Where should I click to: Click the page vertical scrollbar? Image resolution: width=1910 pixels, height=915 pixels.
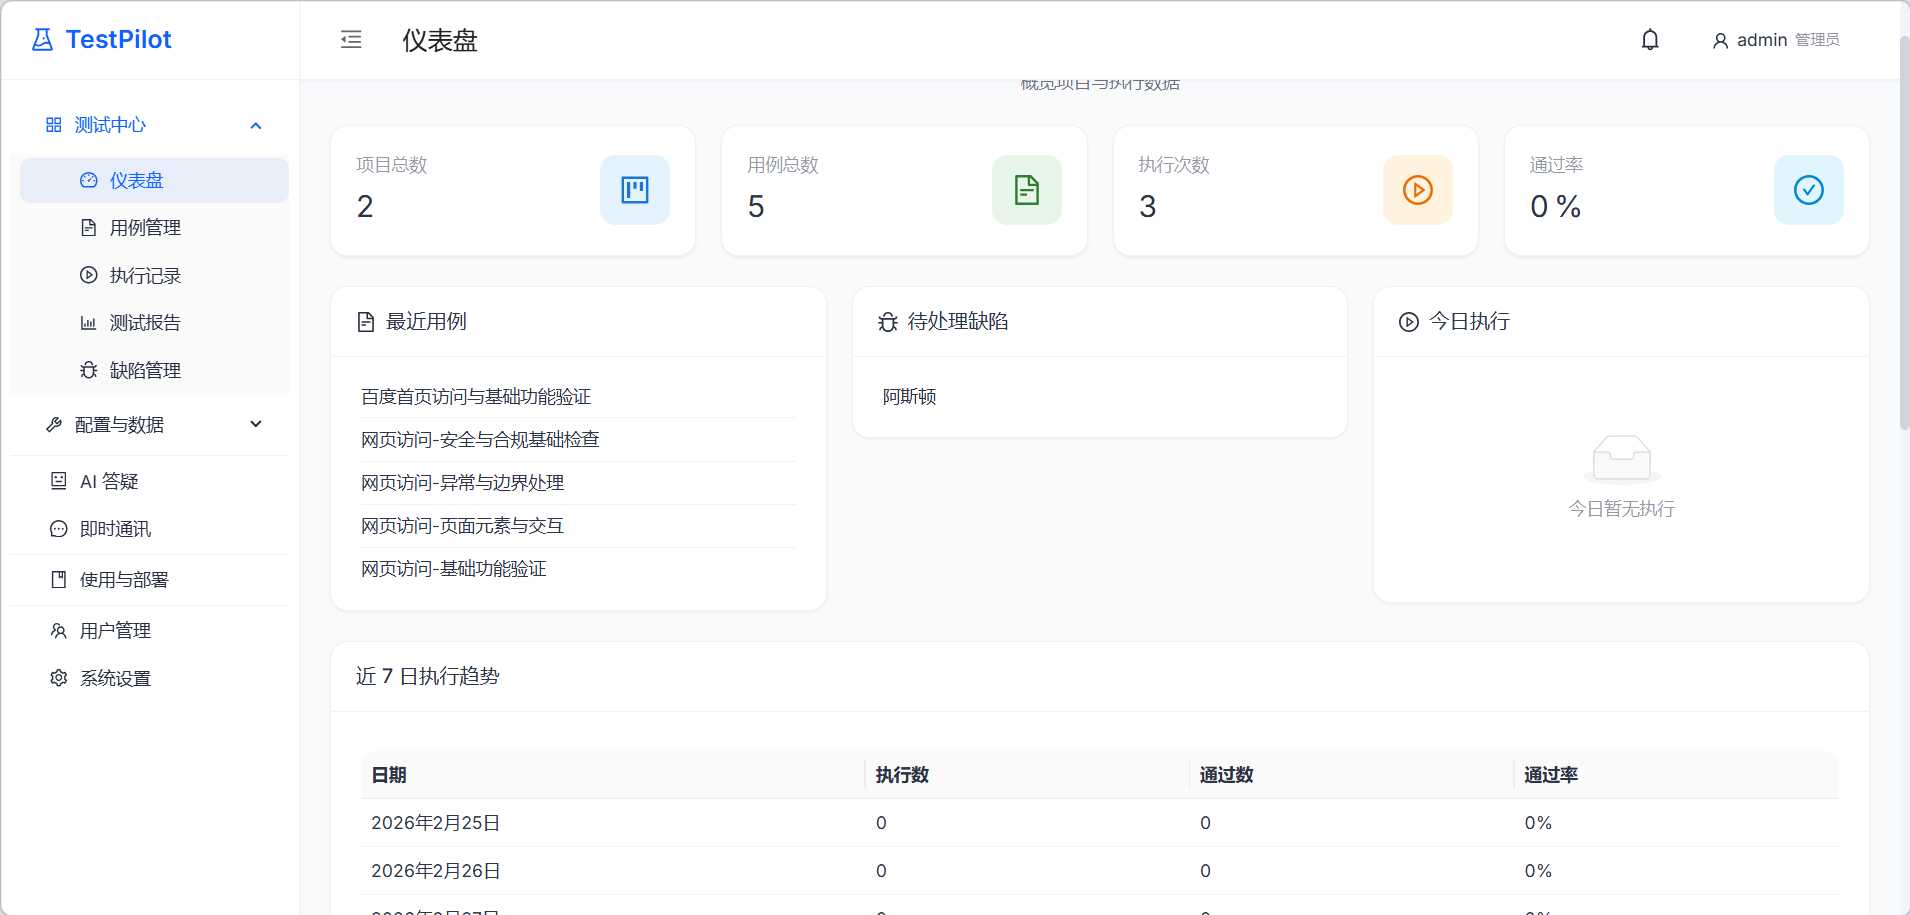click(1903, 230)
